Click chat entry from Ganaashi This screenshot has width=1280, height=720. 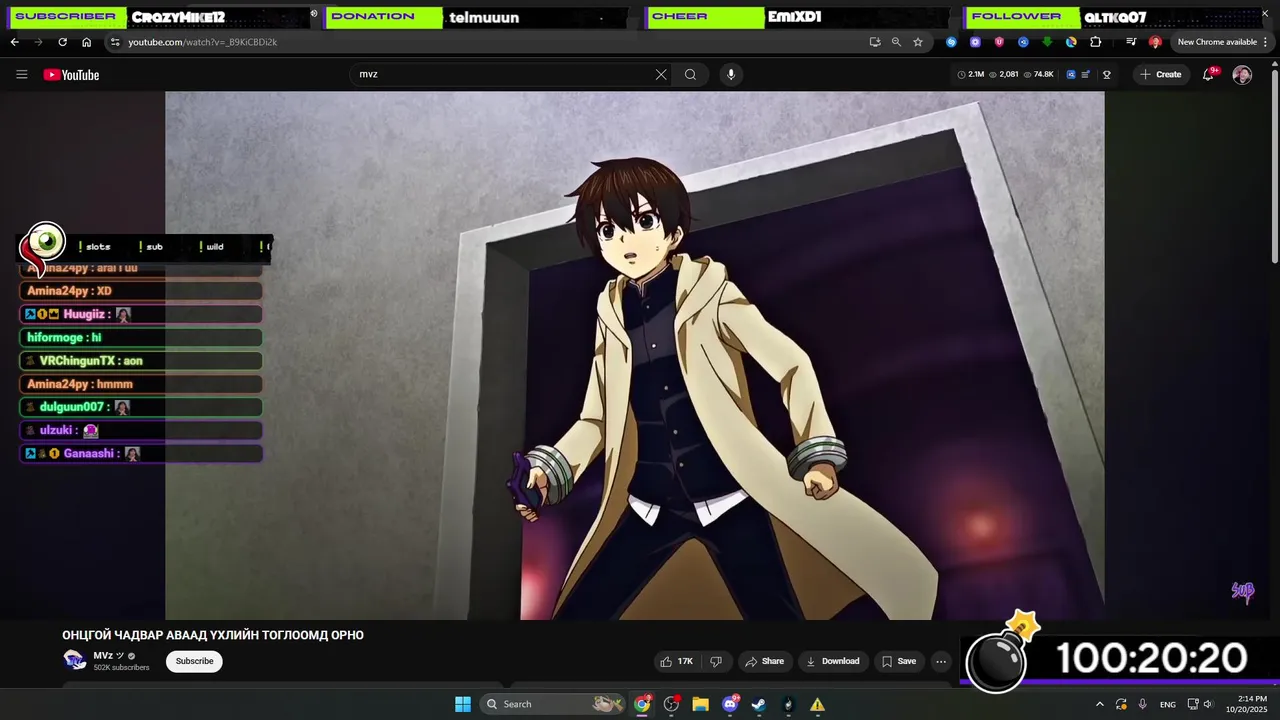[141, 453]
